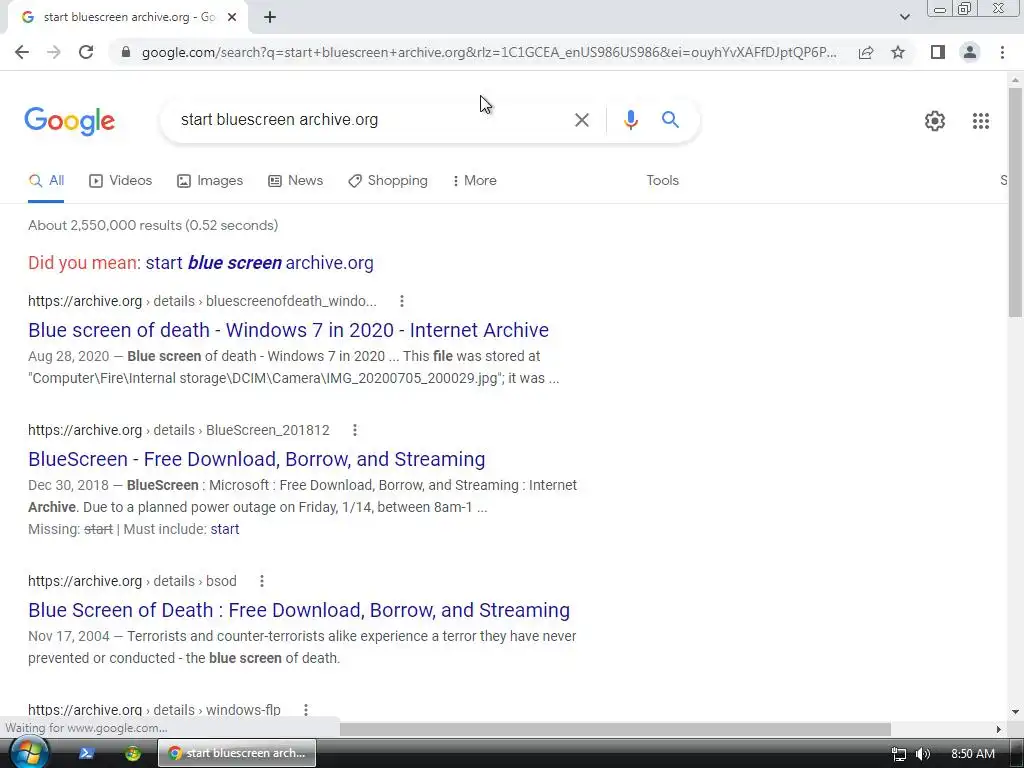1024x768 pixels.
Task: Click the browser forward arrow
Action: [54, 52]
